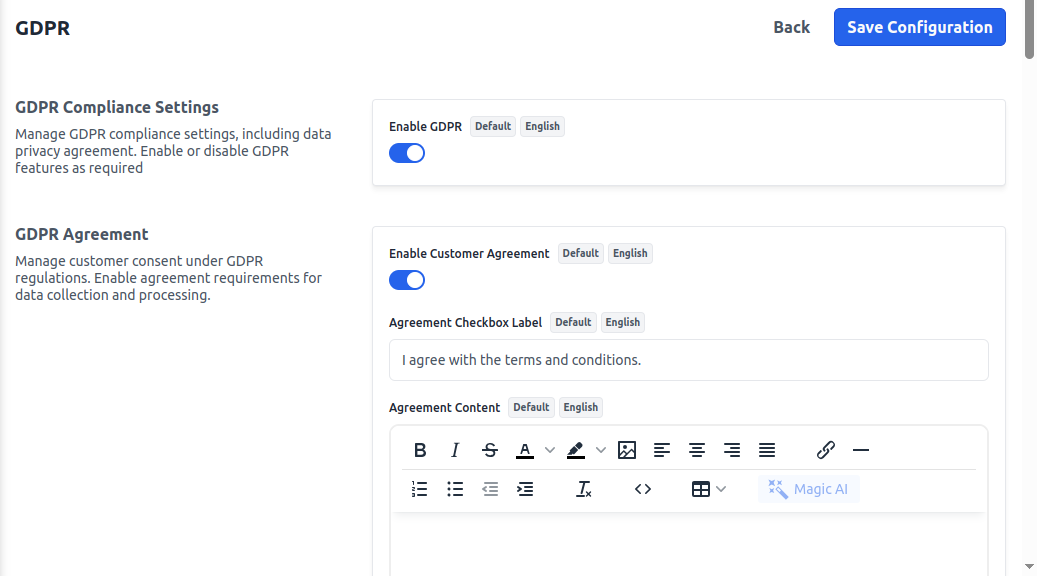Screen dimensions: 1037x576
Task: Switch to the English tab for Agreement Content
Action: [580, 407]
